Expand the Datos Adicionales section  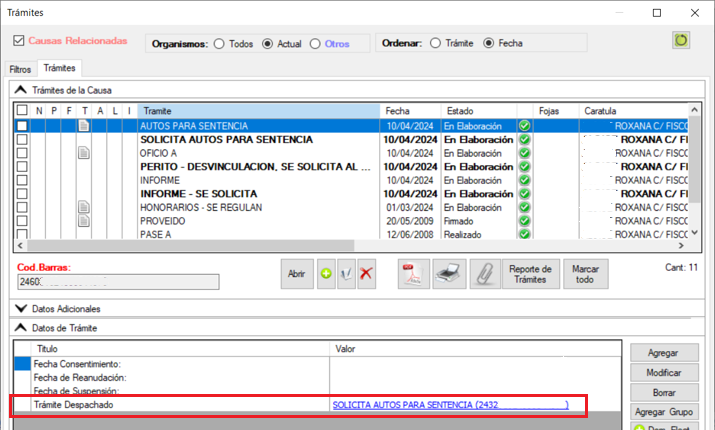(x=21, y=309)
